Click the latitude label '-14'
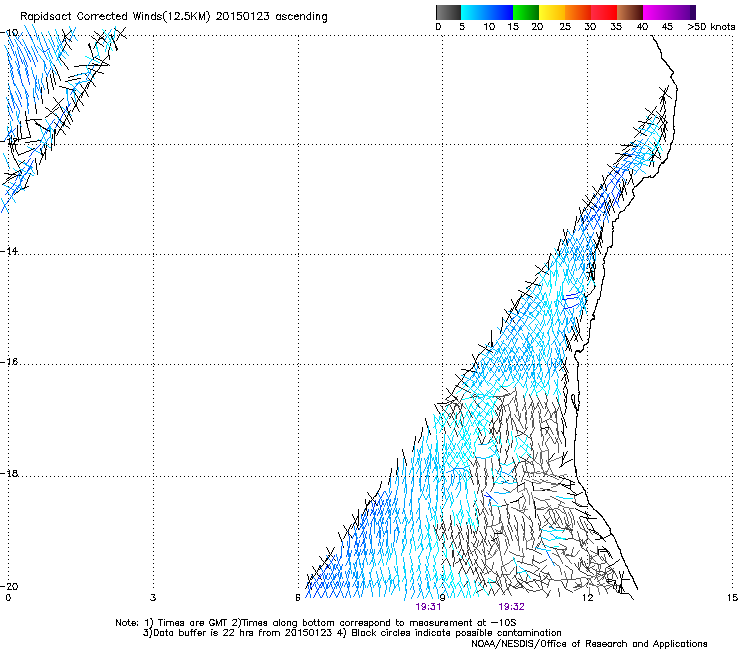 click(9, 251)
